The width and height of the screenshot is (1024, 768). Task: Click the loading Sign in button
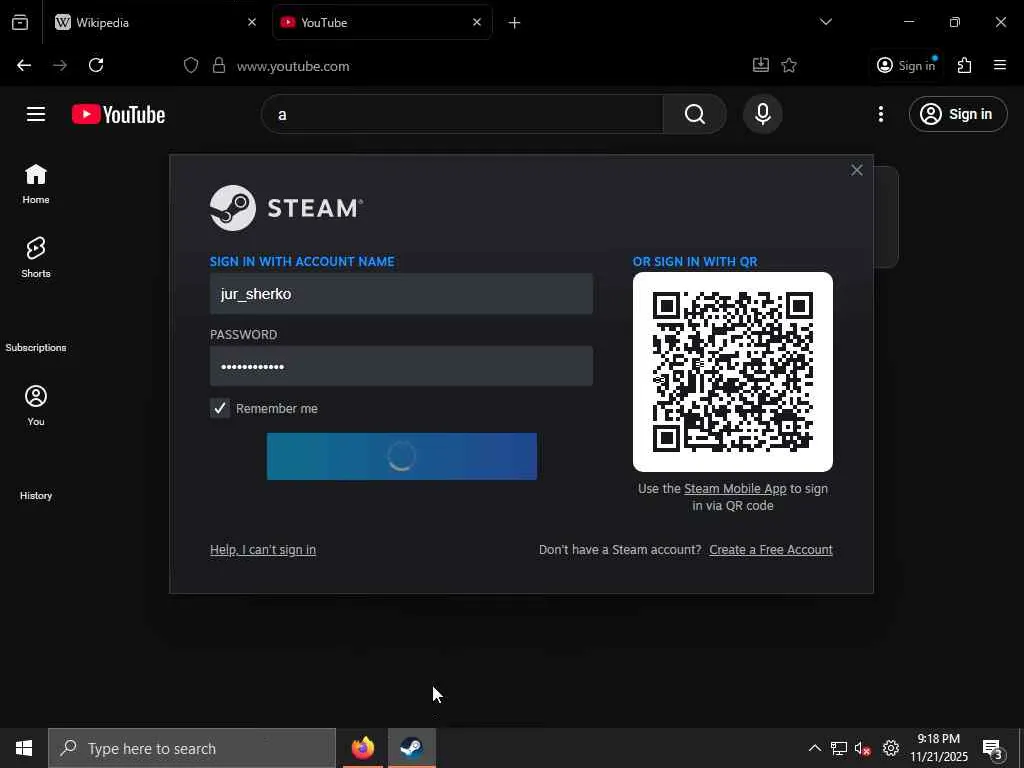[x=402, y=456]
